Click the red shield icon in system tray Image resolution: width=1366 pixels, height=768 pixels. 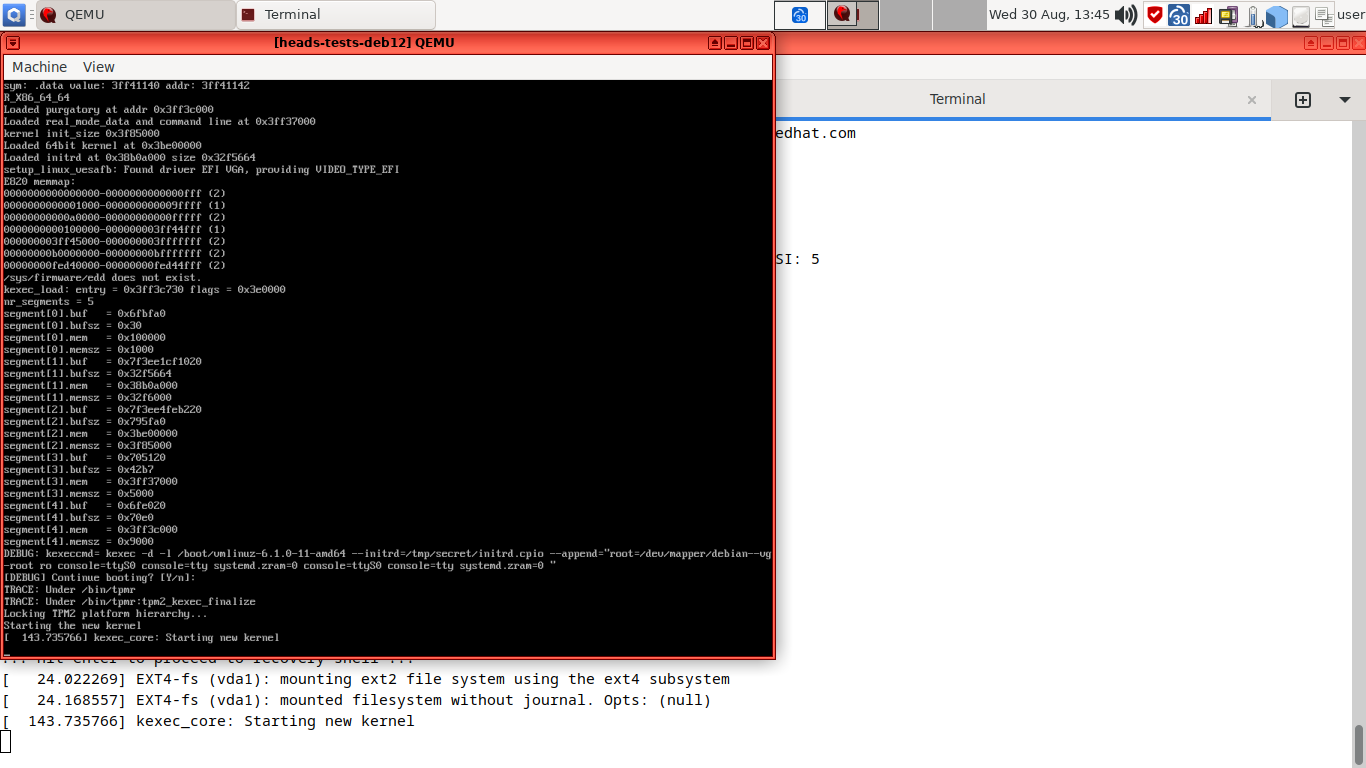(1154, 15)
